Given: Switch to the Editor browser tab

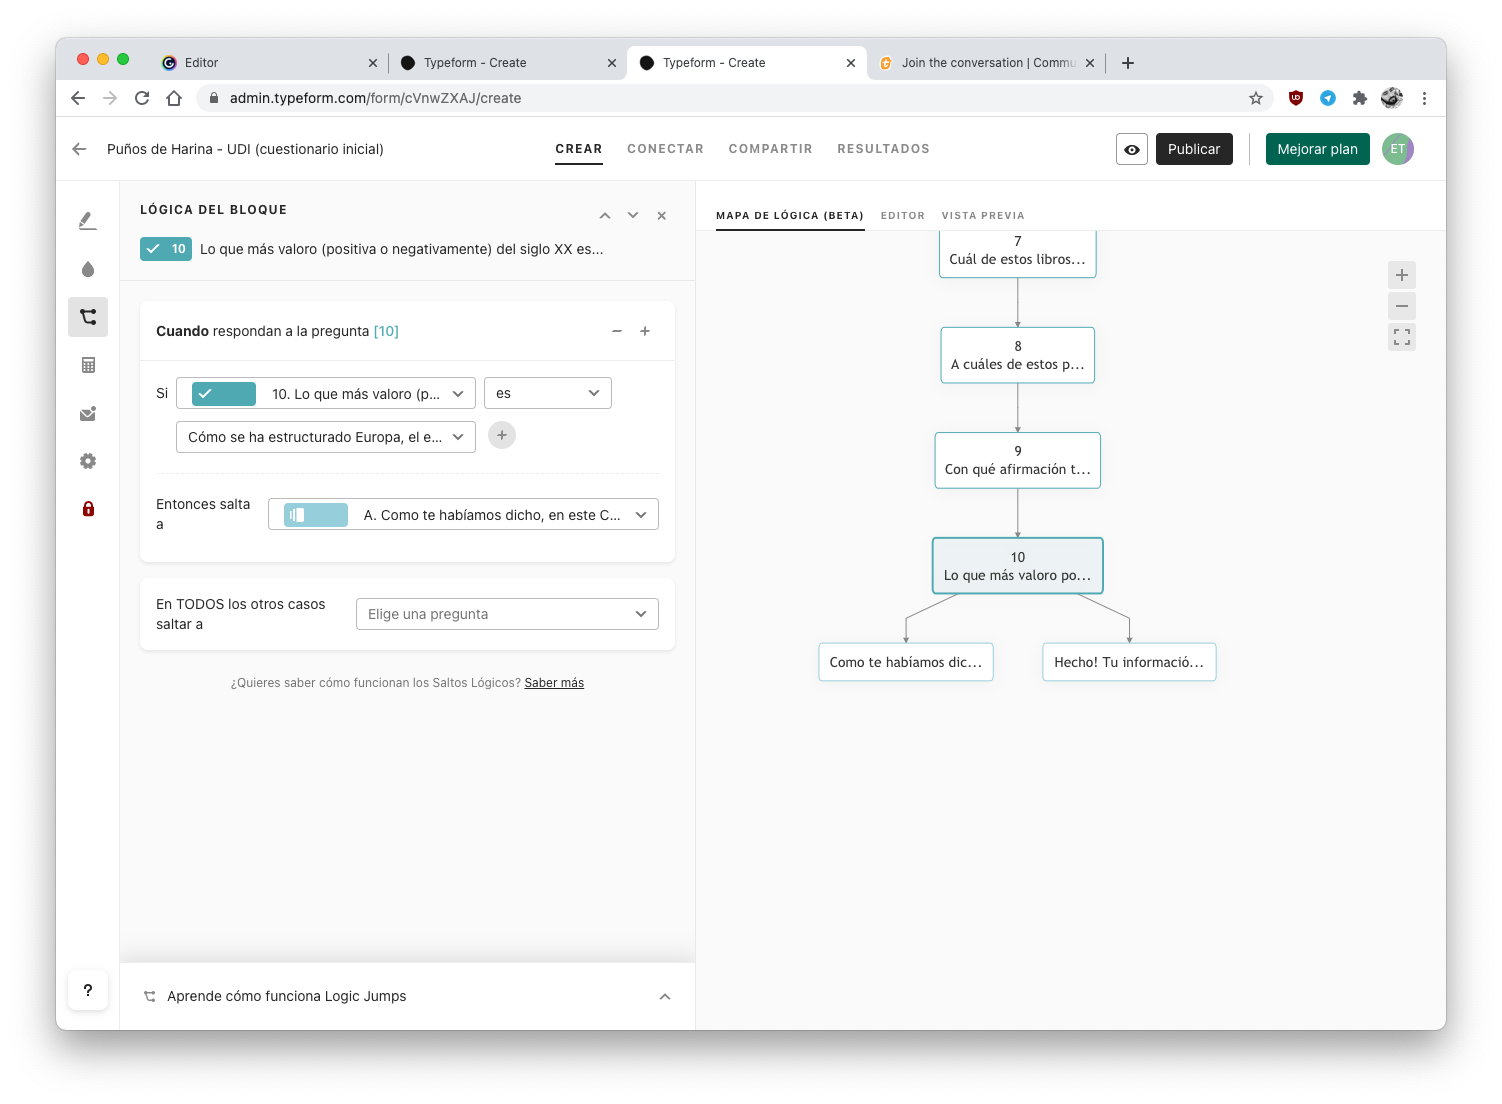Looking at the screenshot, I should 267,62.
